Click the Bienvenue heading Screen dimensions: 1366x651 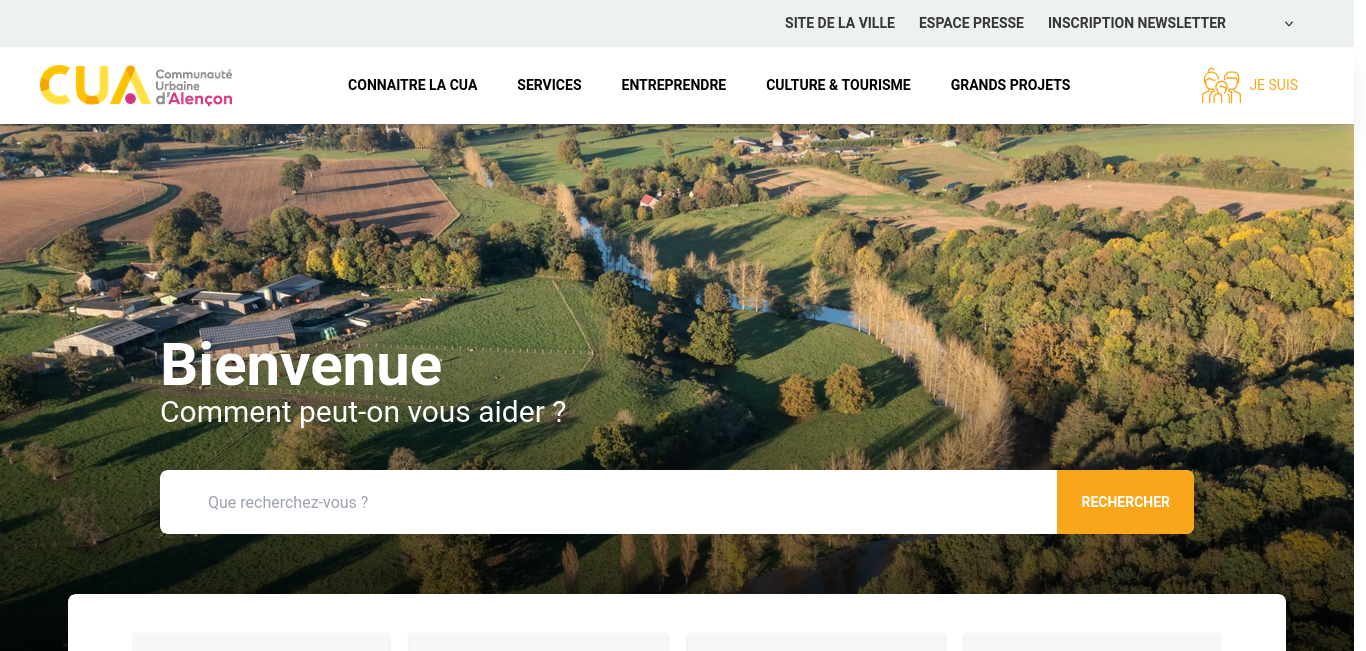click(x=301, y=364)
